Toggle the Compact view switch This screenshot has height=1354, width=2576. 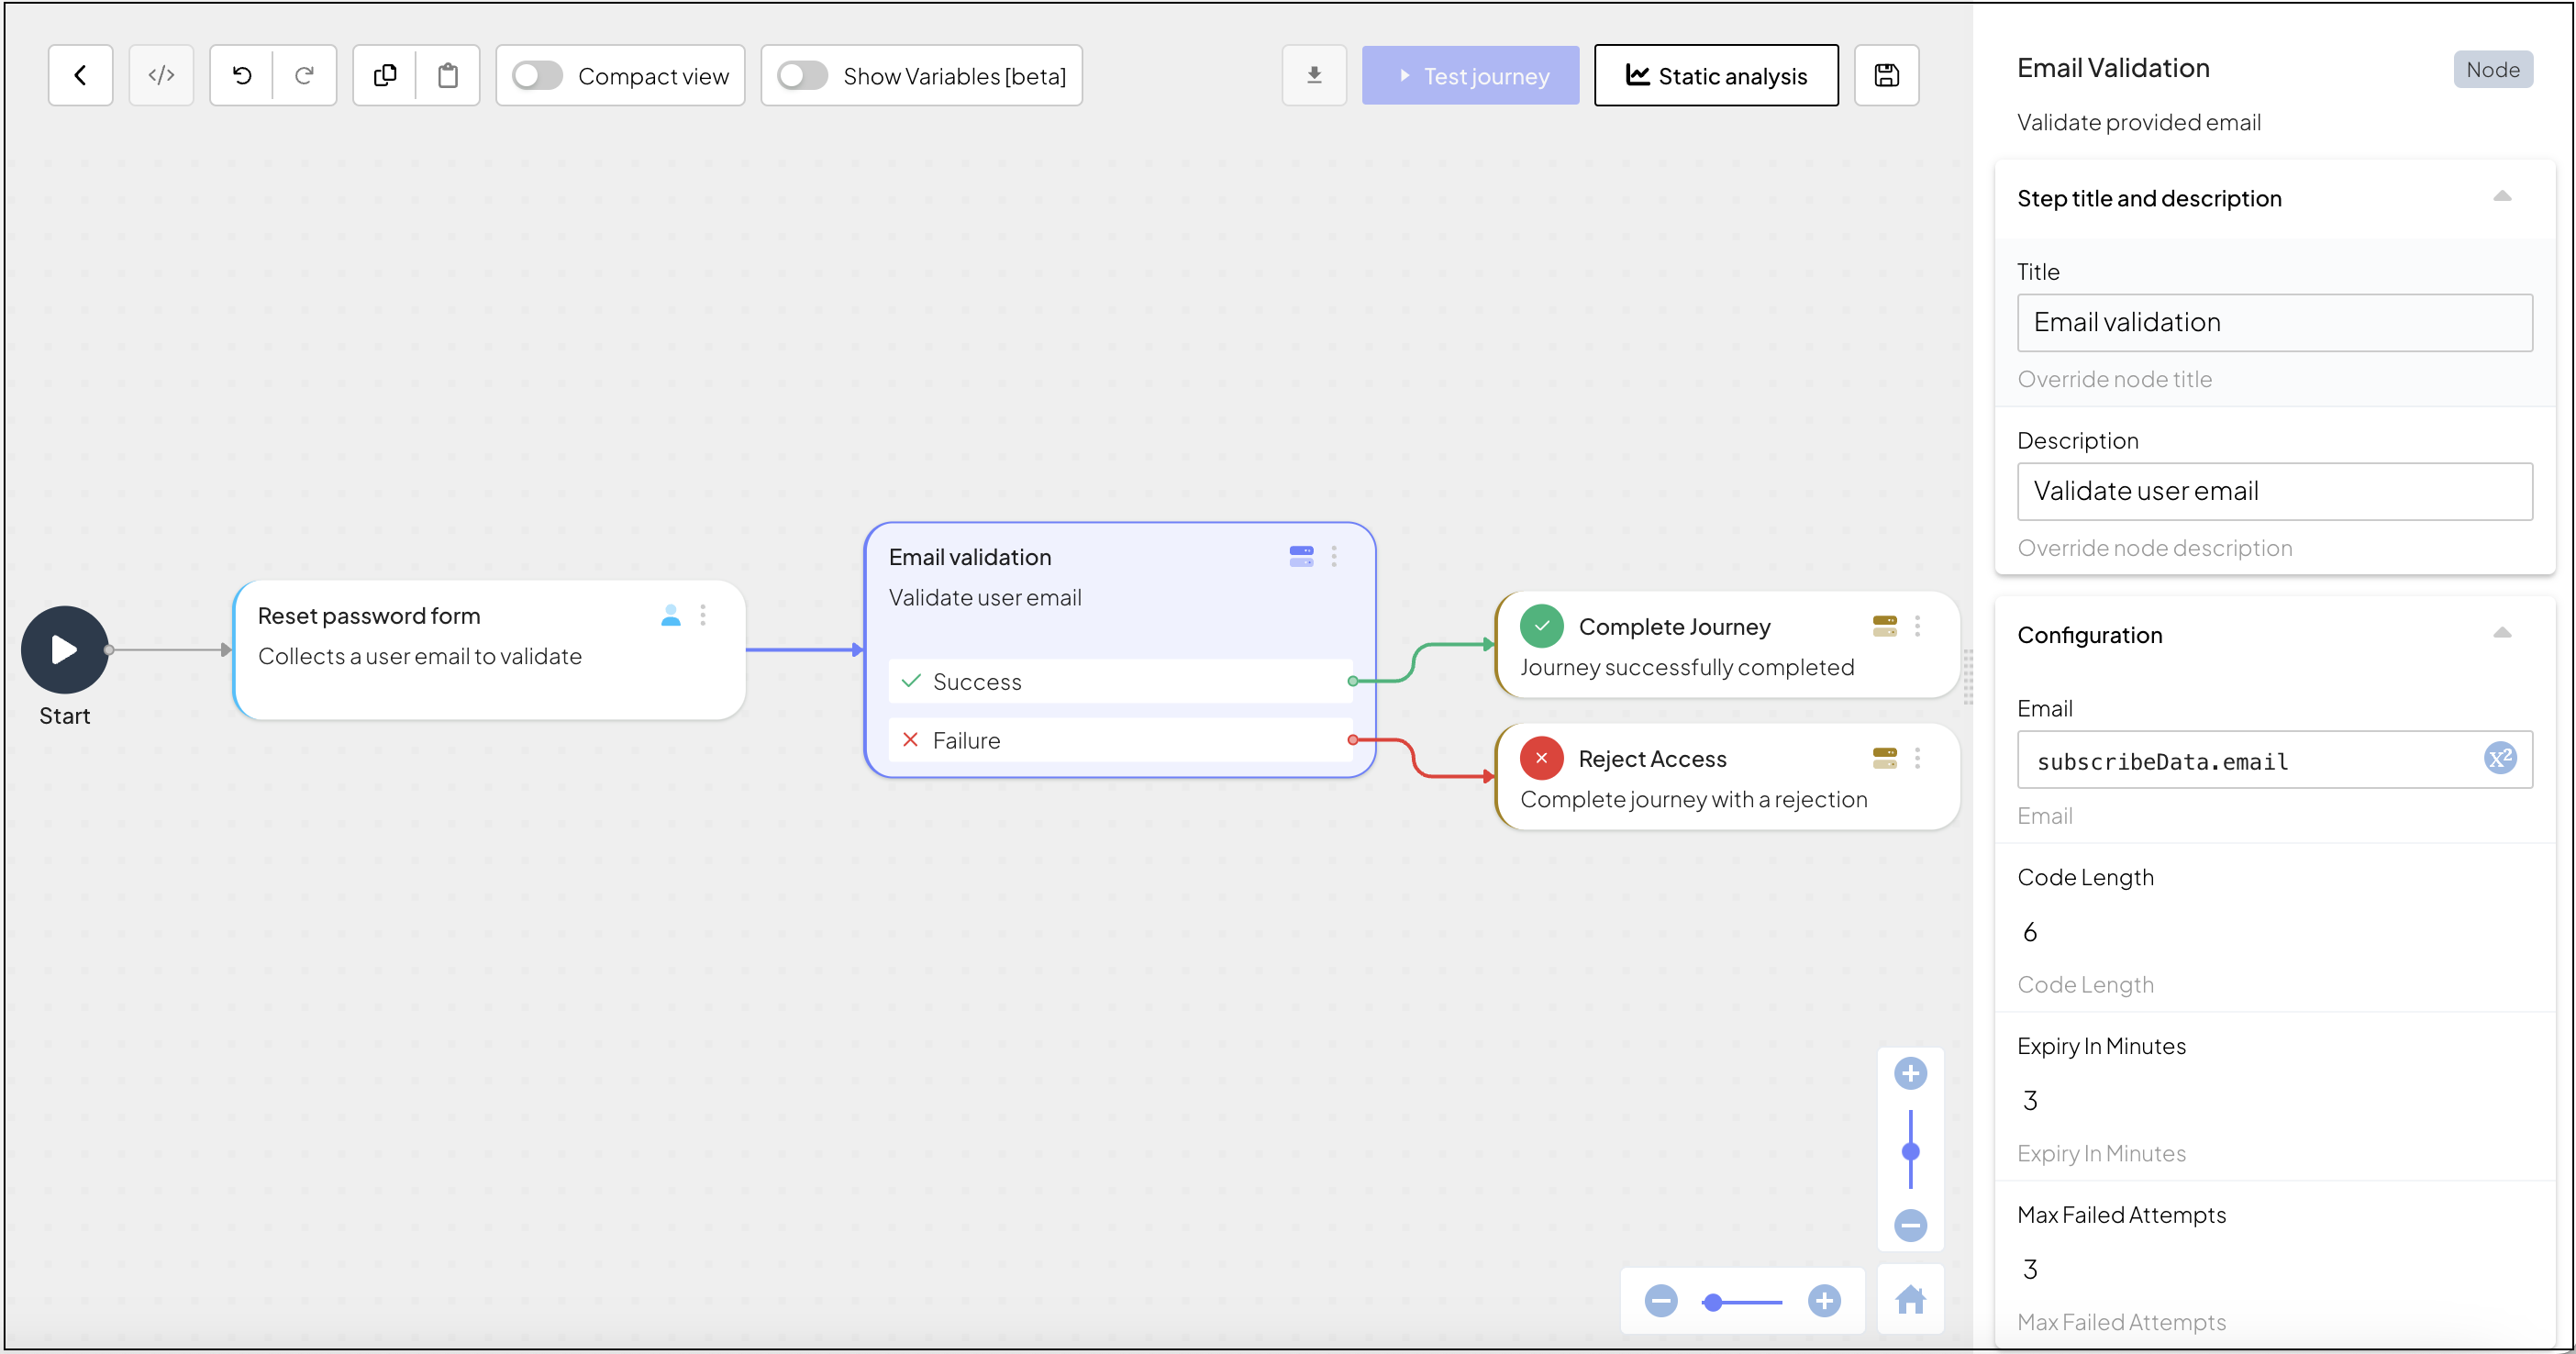click(537, 75)
